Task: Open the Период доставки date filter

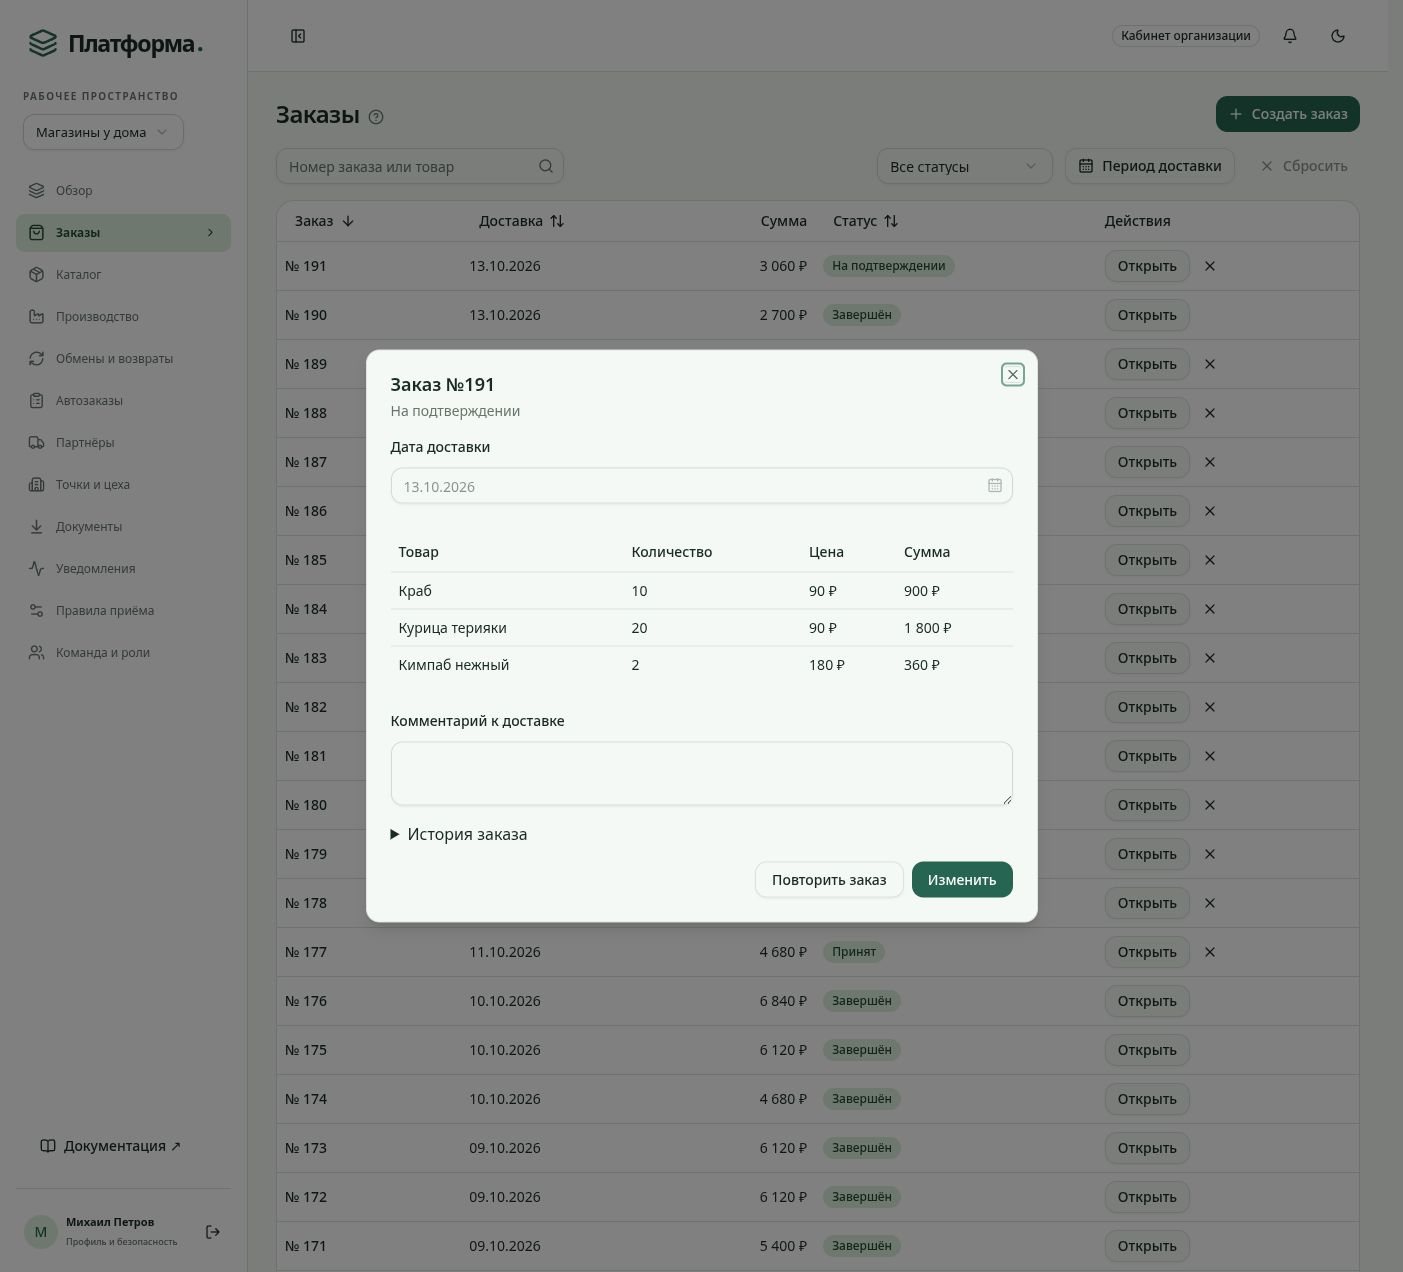Action: 1150,166
